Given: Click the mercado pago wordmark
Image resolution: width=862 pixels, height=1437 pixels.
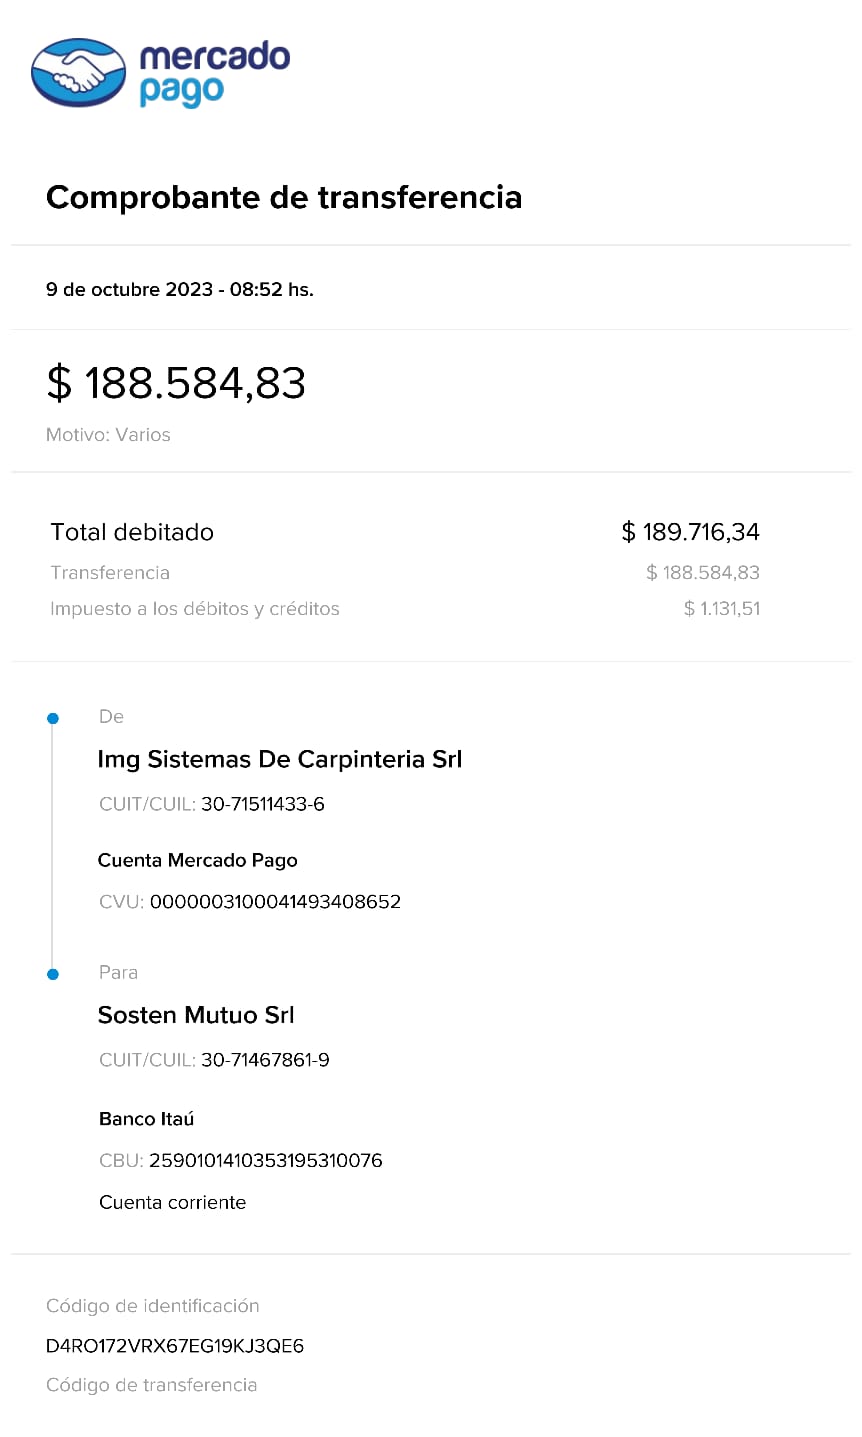Looking at the screenshot, I should coord(214,73).
